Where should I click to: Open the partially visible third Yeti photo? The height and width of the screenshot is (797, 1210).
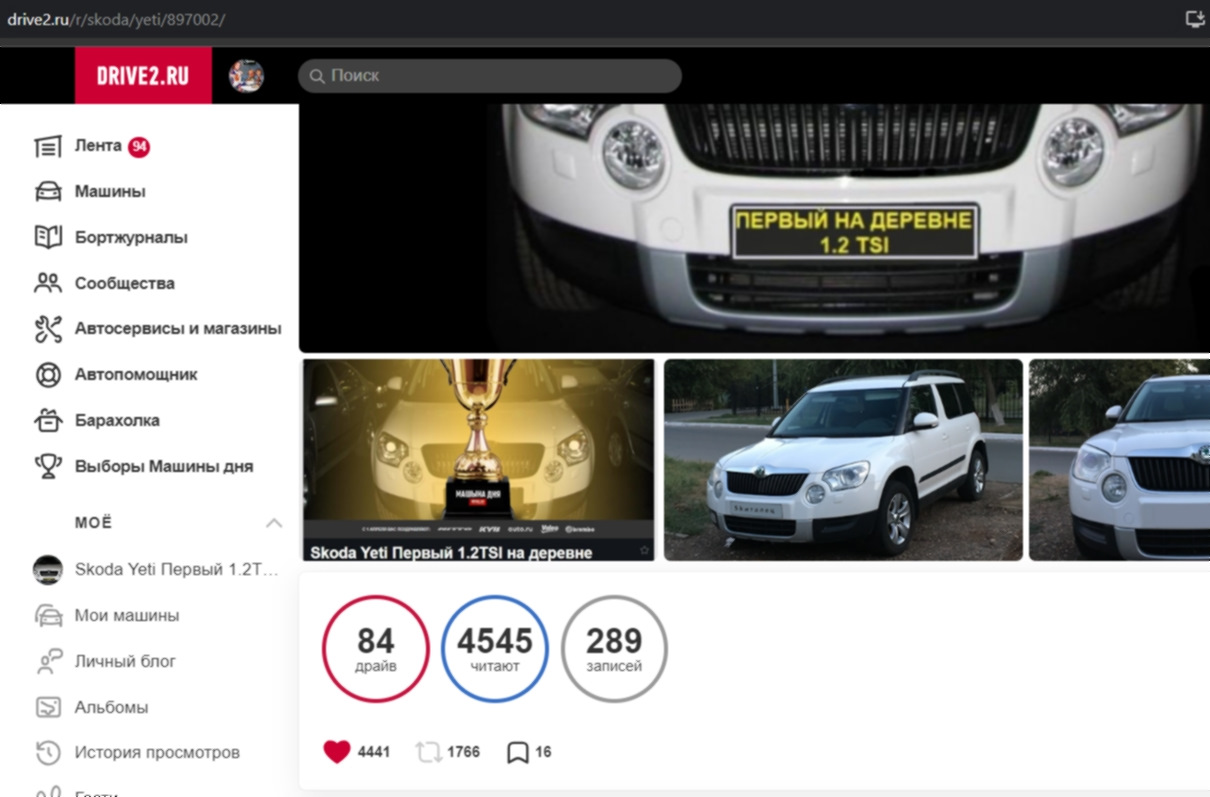coord(1119,460)
